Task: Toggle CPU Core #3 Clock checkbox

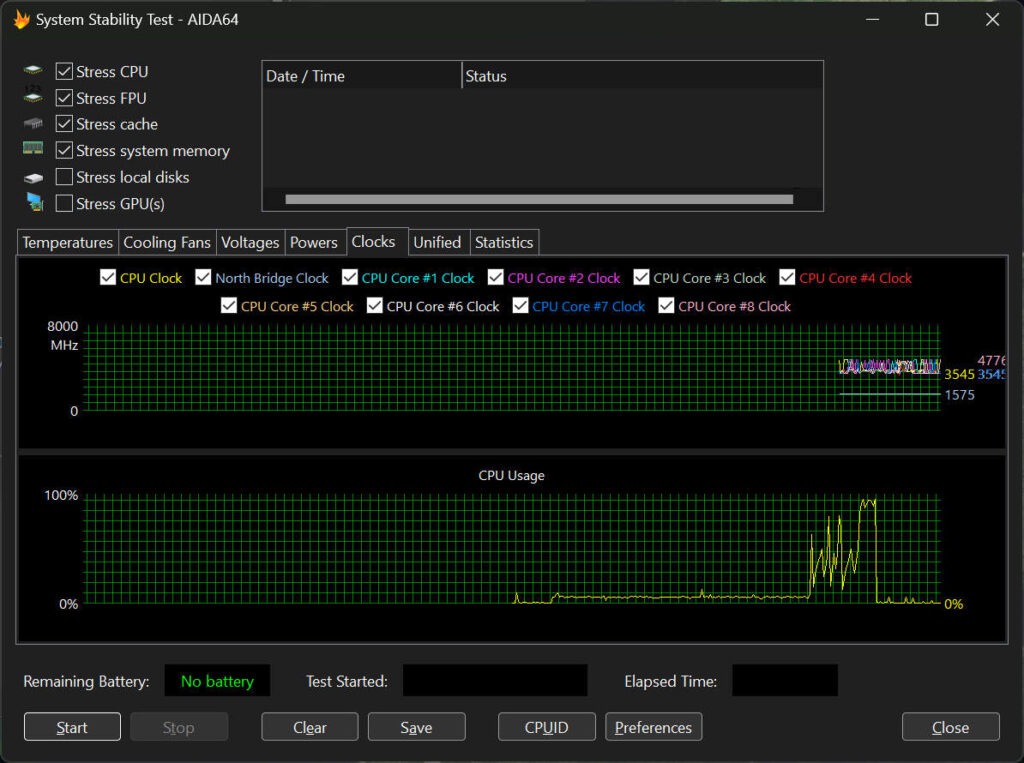Action: click(641, 278)
